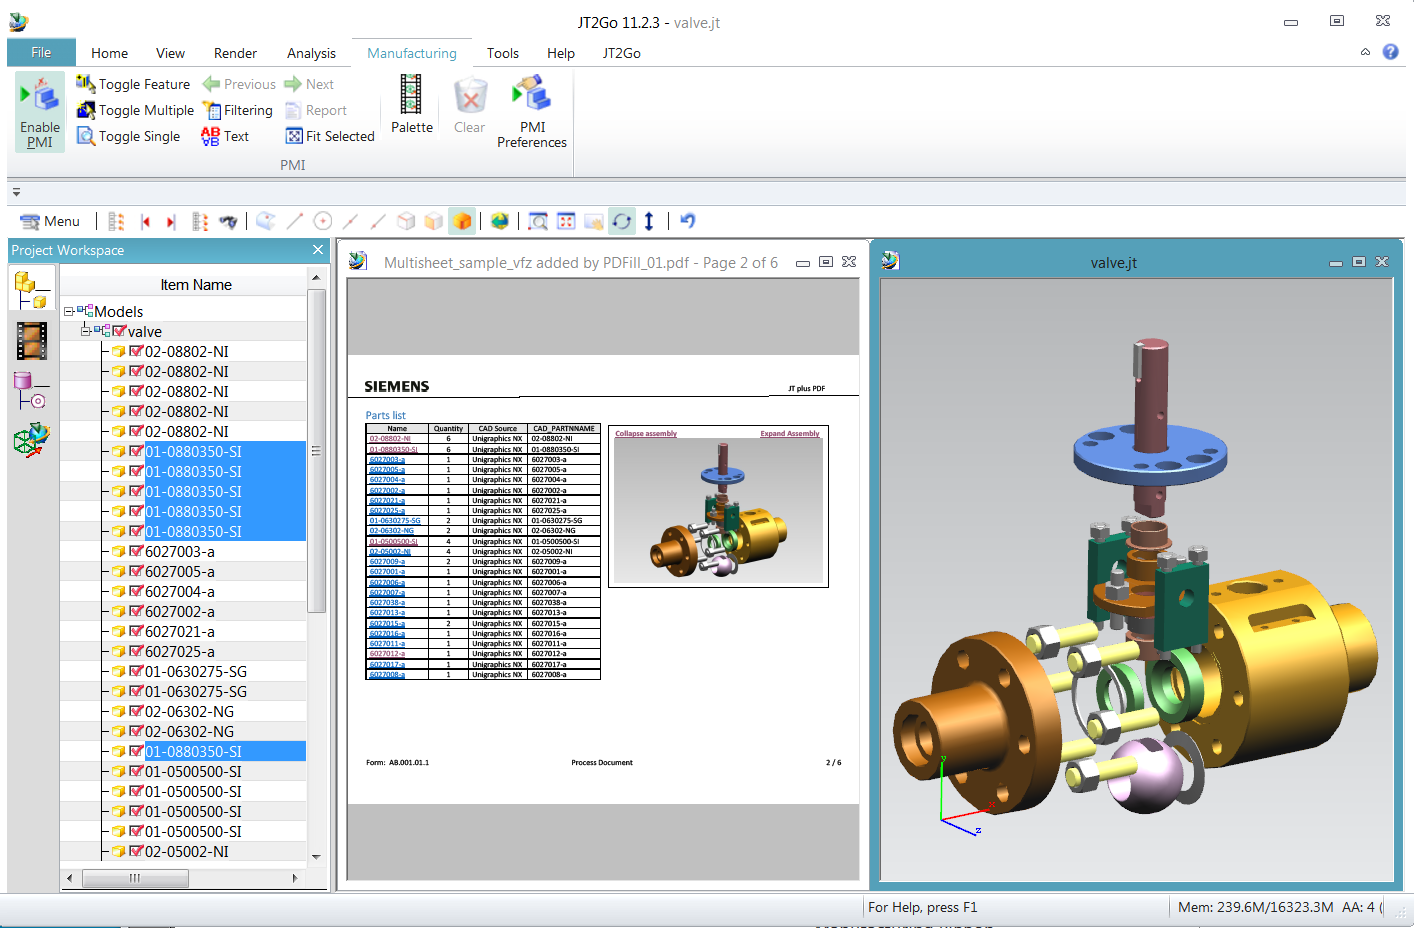Image resolution: width=1414 pixels, height=928 pixels.
Task: Close the Project Workspace panel
Action: tap(318, 250)
